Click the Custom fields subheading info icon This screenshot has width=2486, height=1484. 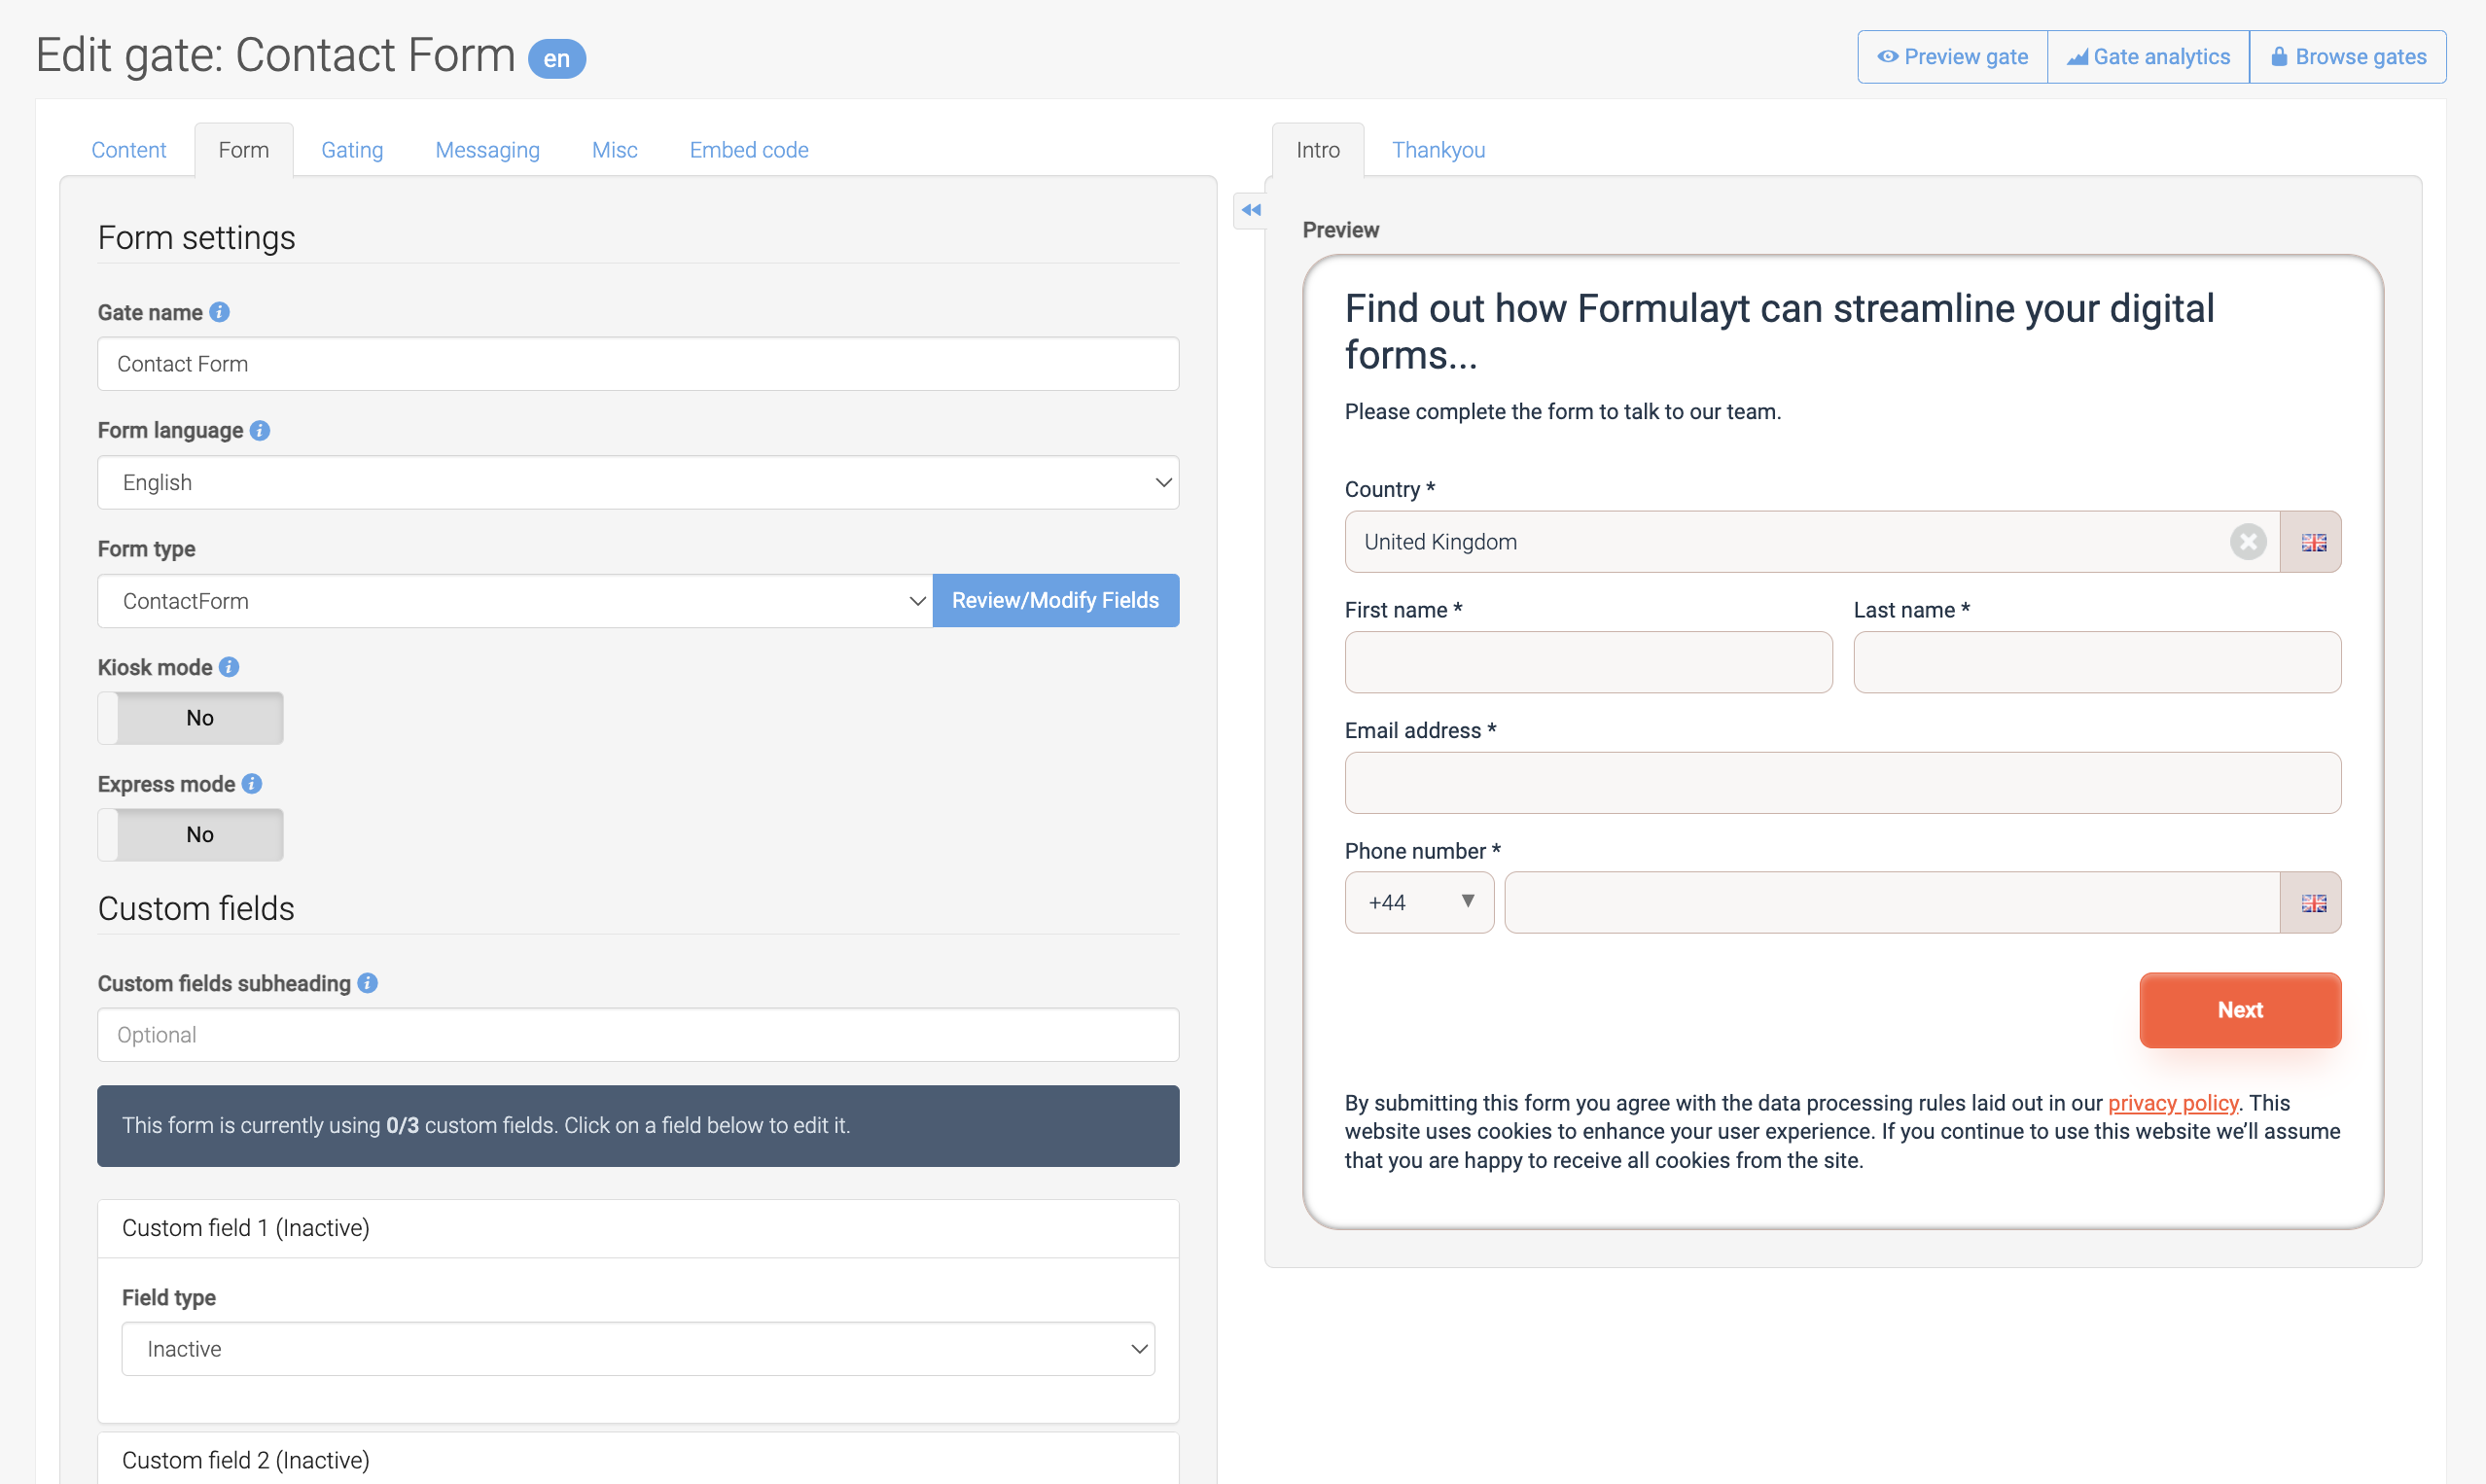pyautogui.click(x=368, y=983)
